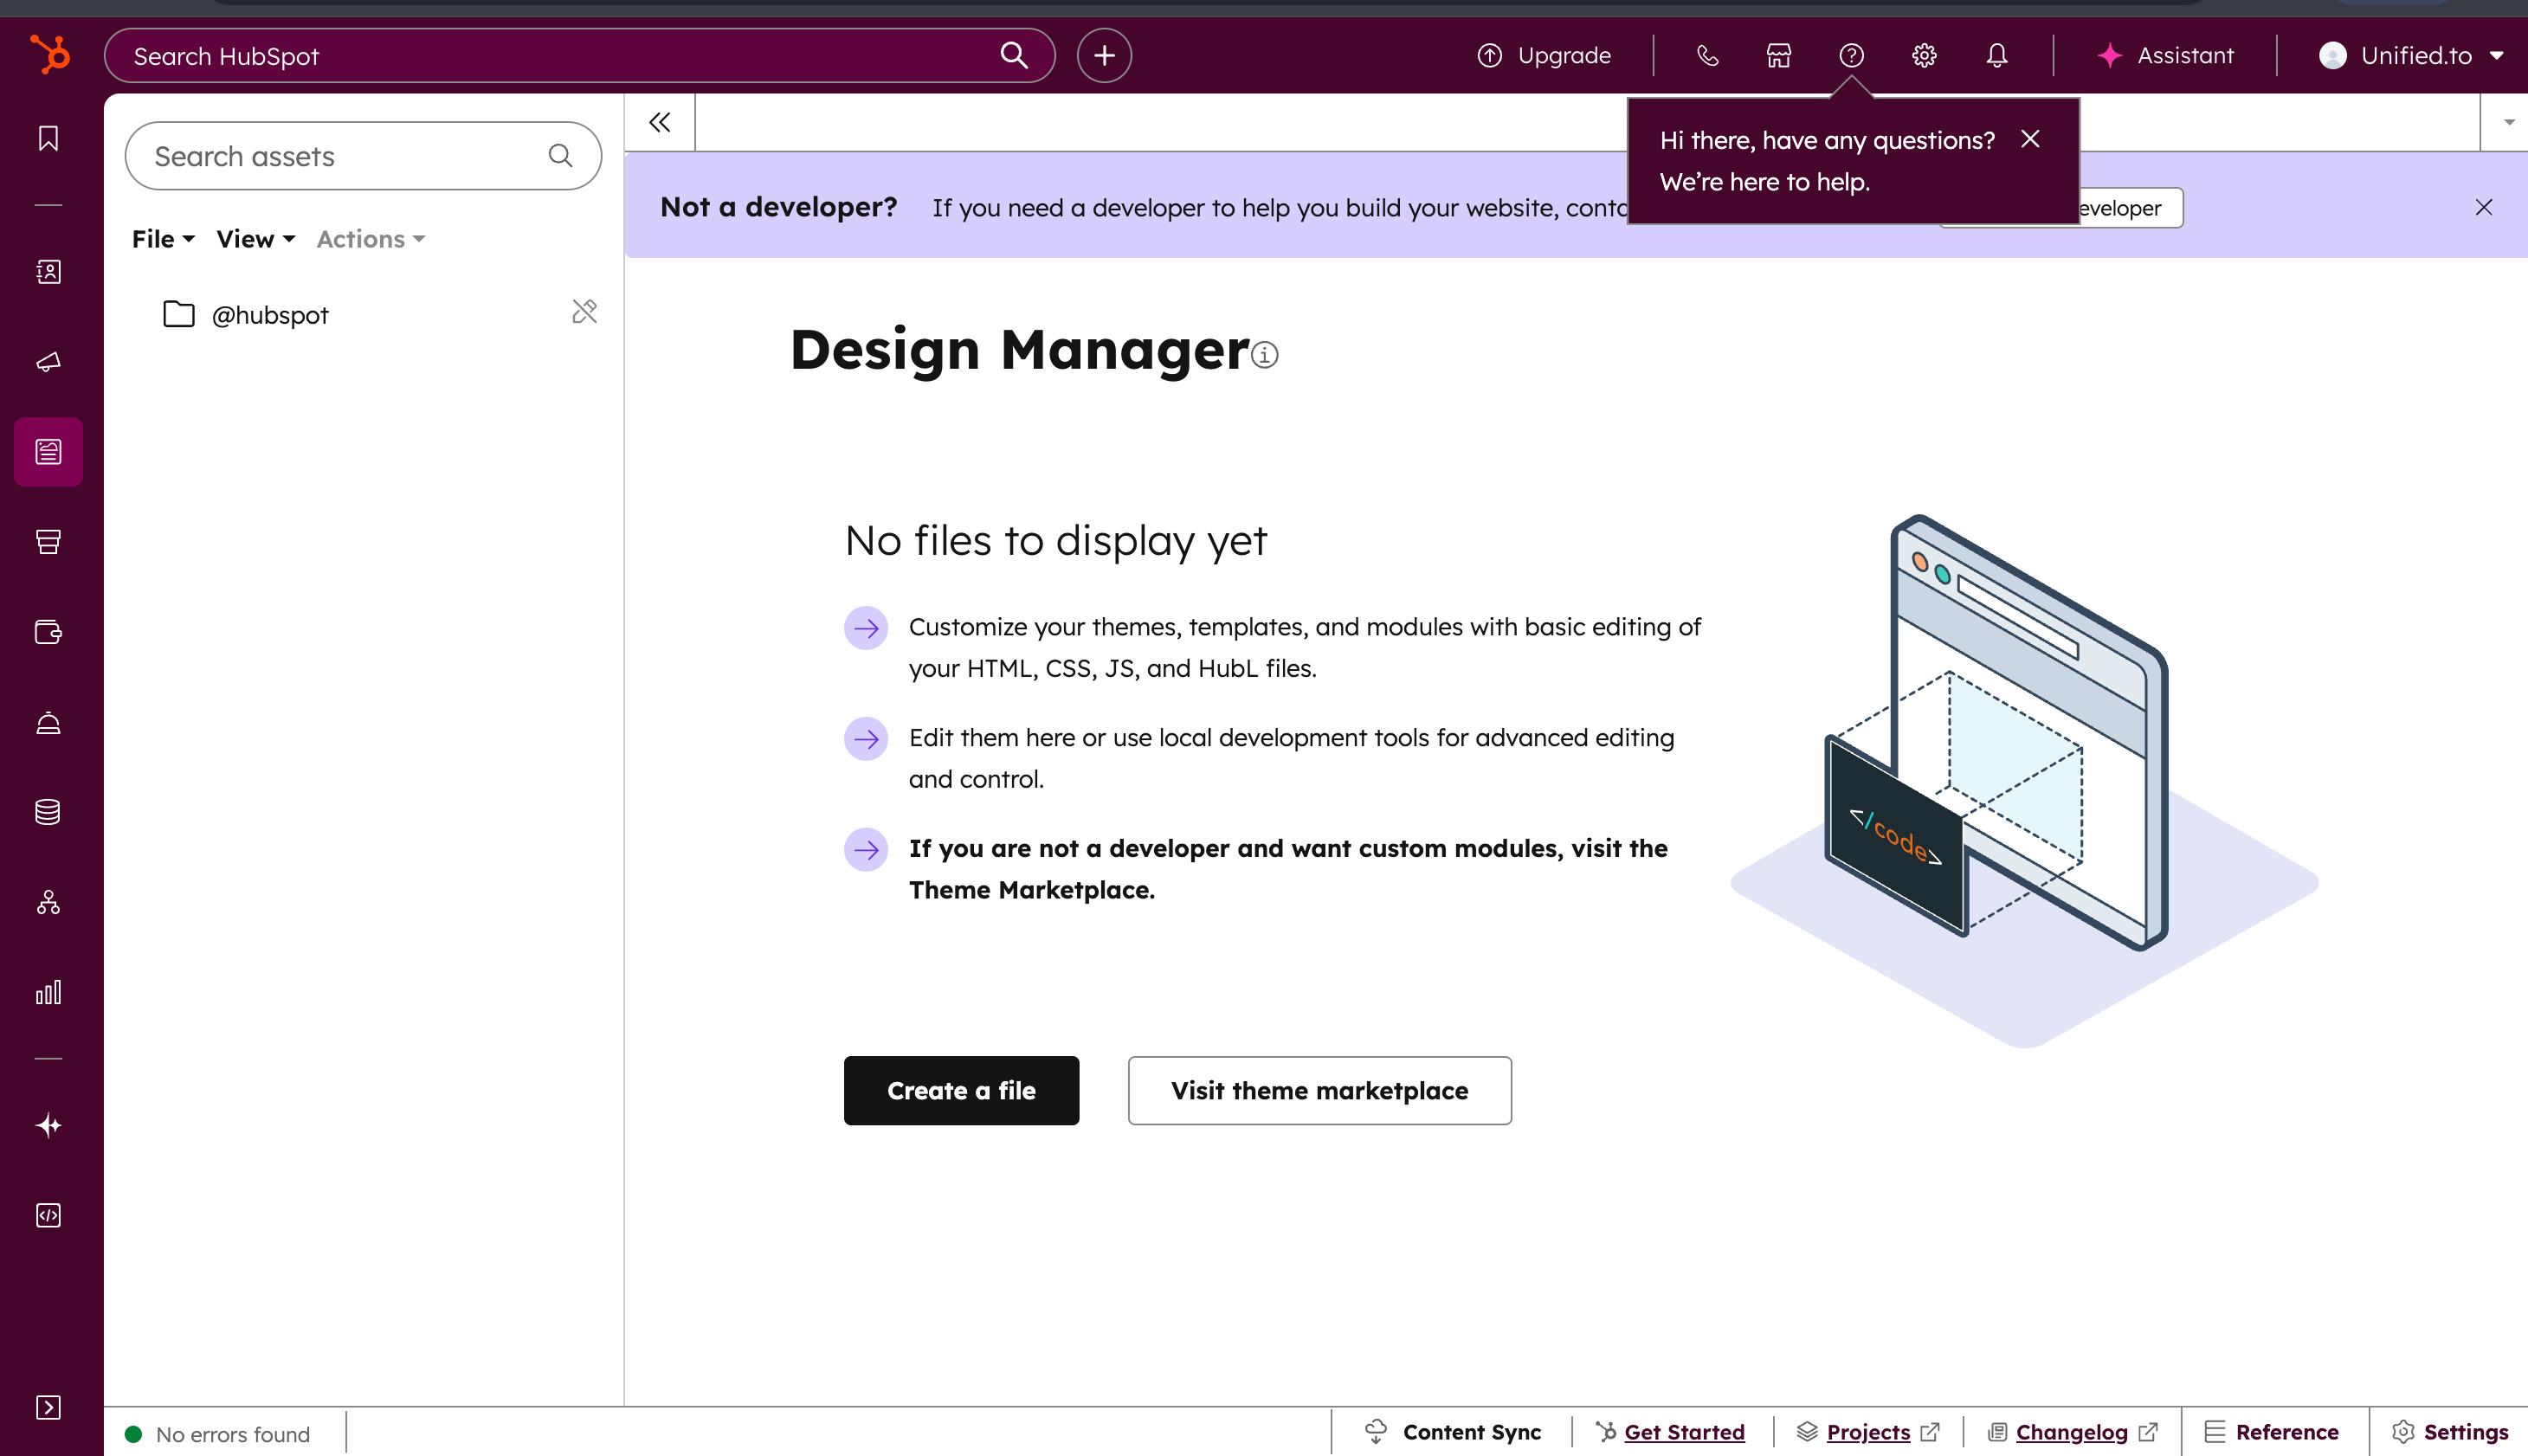This screenshot has height=1456, width=2528.
Task: Open the File dropdown menu
Action: tap(162, 239)
